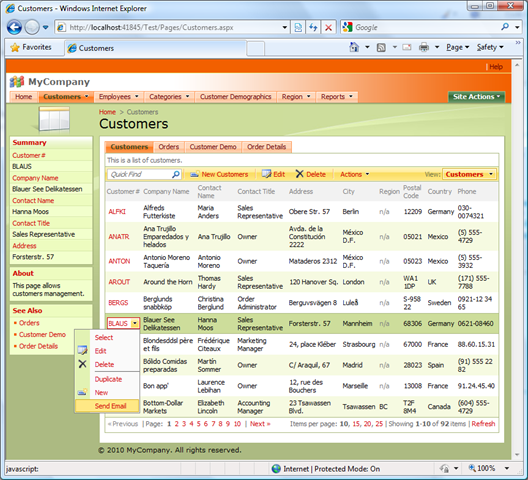Screen dimensions: 528x480
Task: Click the printer icon in command bar
Action: 424,47
